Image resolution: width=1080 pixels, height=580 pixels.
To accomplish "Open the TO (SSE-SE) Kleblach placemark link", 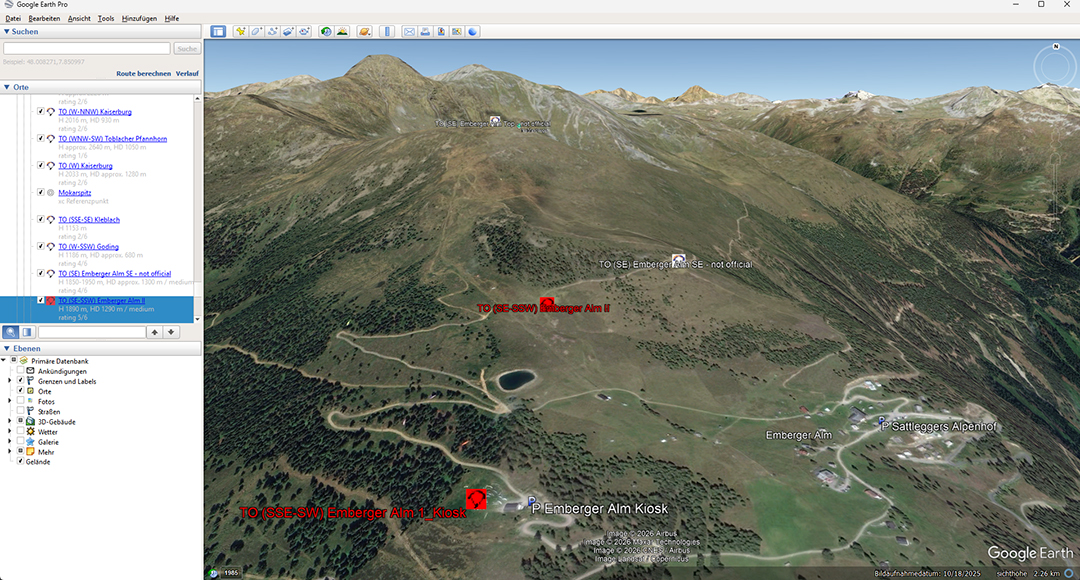I will click(88, 219).
